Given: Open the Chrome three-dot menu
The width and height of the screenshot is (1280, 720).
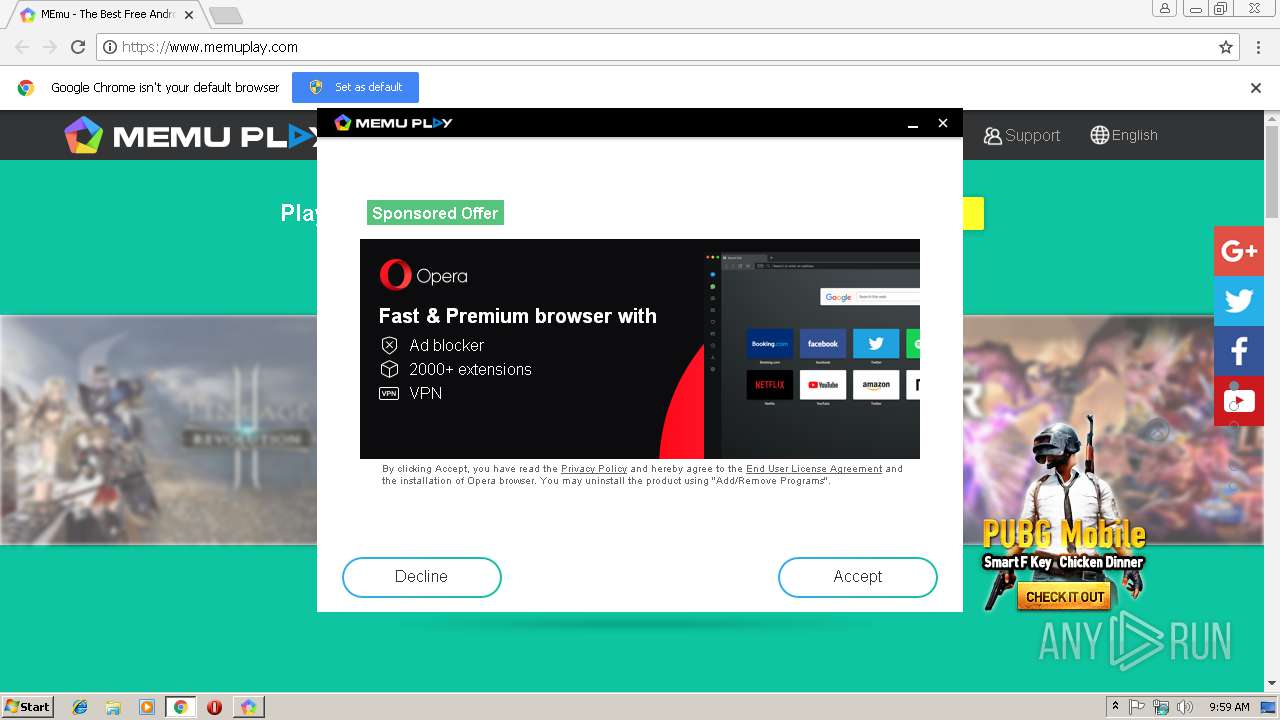Looking at the screenshot, I should pos(1258,47).
